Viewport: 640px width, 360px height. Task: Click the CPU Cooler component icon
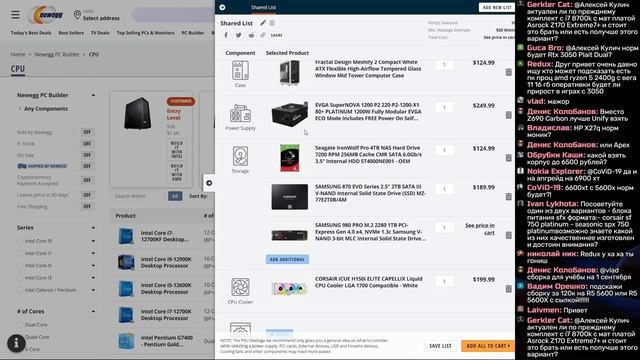tap(240, 287)
